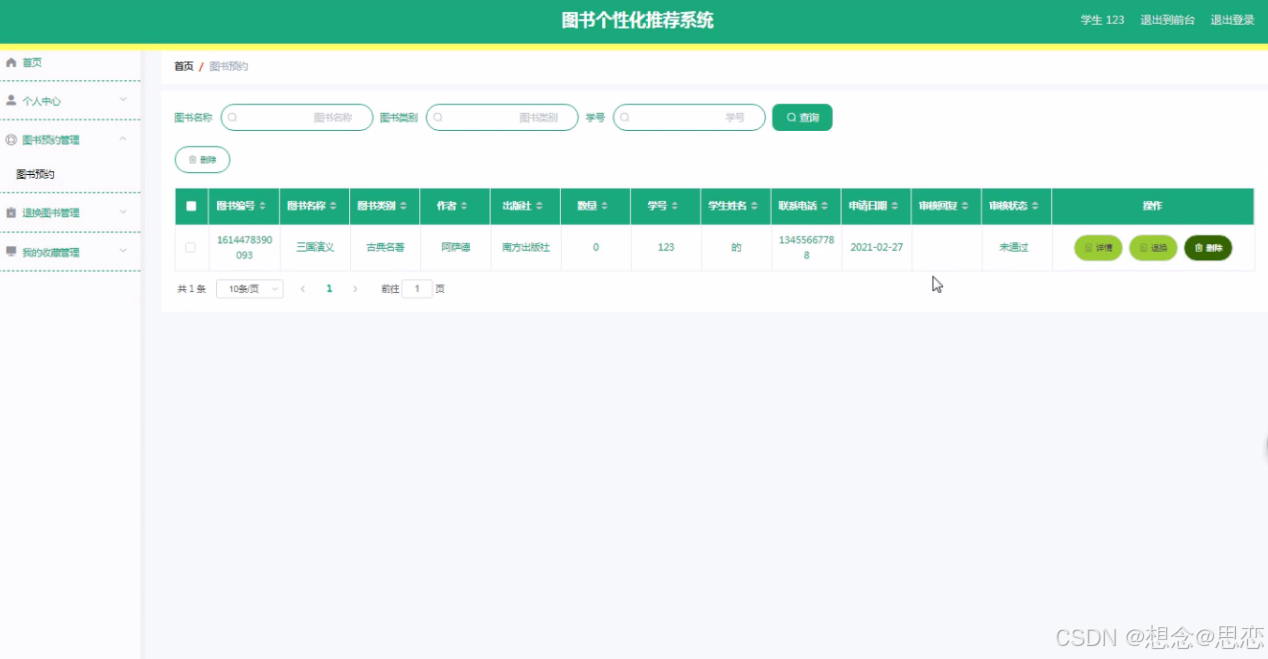Viewport: 1268px width, 659px height.
Task: Click the 查询 search button
Action: point(802,118)
